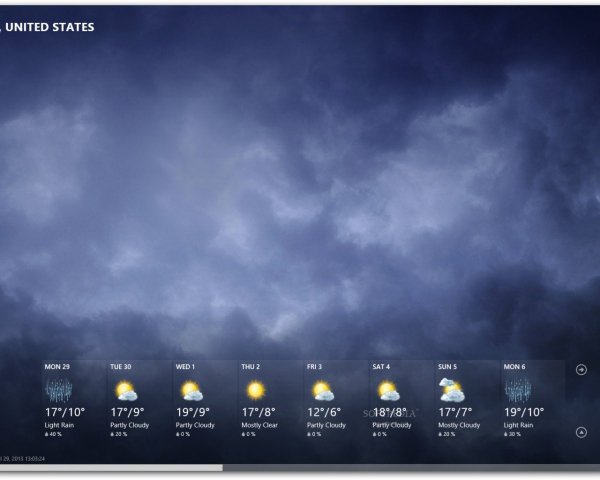Click the UNITED STATES location header
Screen dimensions: 600x480
[50, 27]
